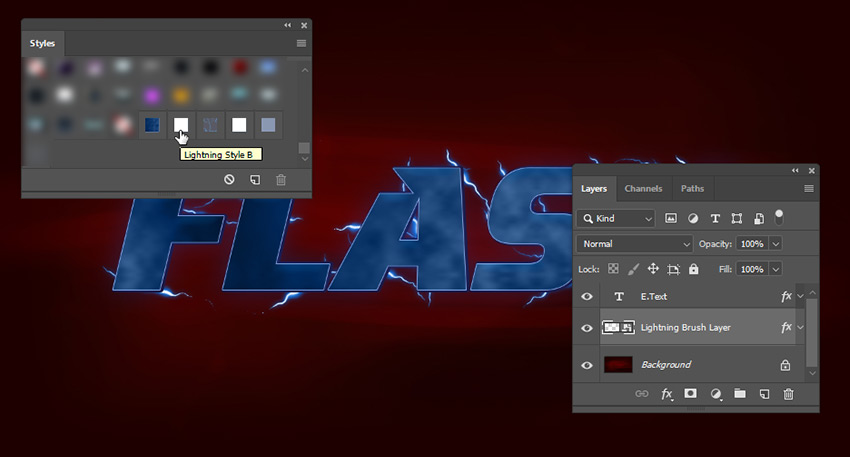Image resolution: width=850 pixels, height=457 pixels.
Task: Apply the dark blue style swatch
Action: click(152, 125)
